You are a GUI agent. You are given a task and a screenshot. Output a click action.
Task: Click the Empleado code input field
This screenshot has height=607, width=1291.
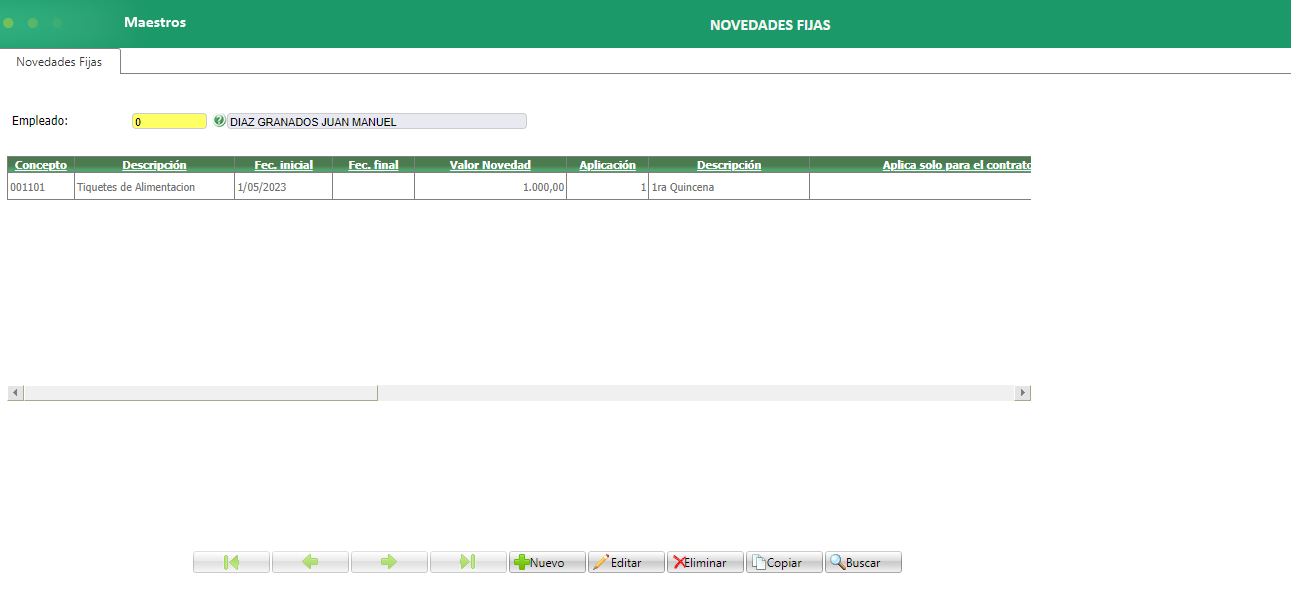tap(169, 121)
